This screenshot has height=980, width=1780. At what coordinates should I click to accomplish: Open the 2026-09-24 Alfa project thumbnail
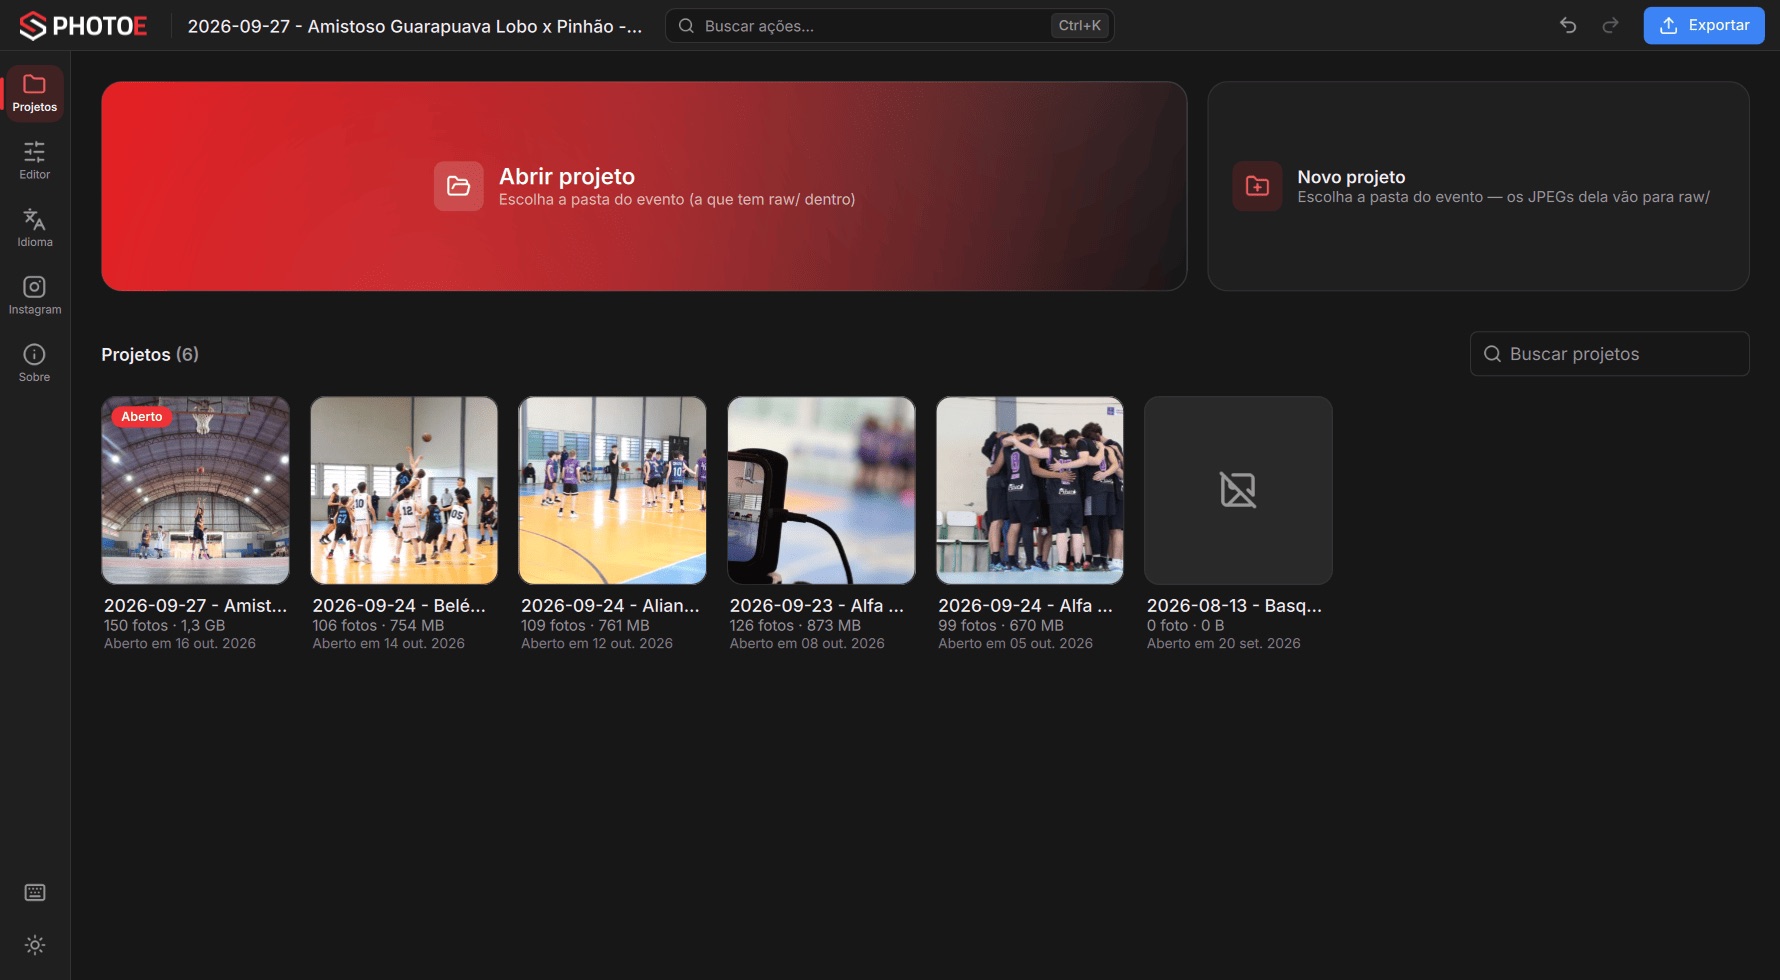click(x=1030, y=490)
